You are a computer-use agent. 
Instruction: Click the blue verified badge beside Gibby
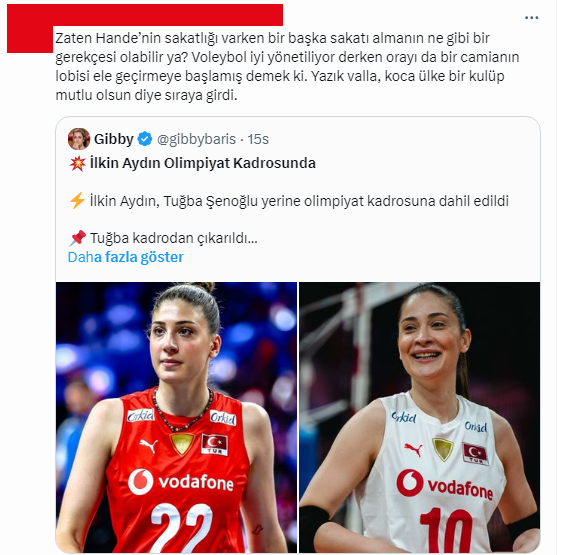point(145,139)
